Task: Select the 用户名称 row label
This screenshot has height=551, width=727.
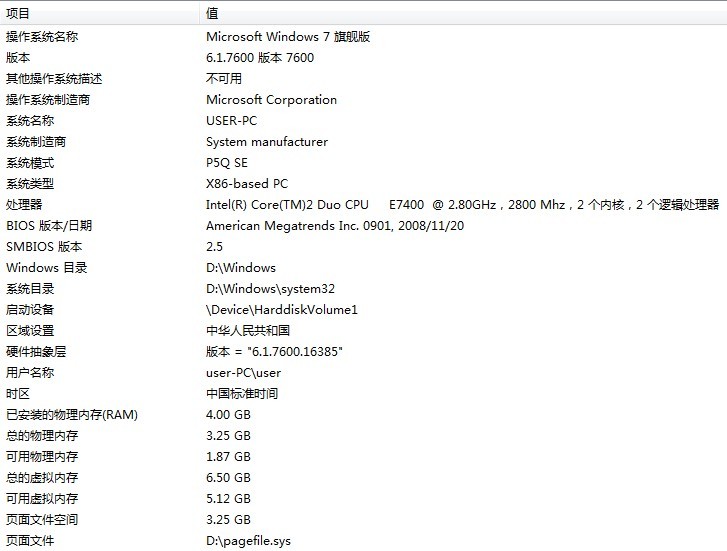Action: [x=30, y=373]
